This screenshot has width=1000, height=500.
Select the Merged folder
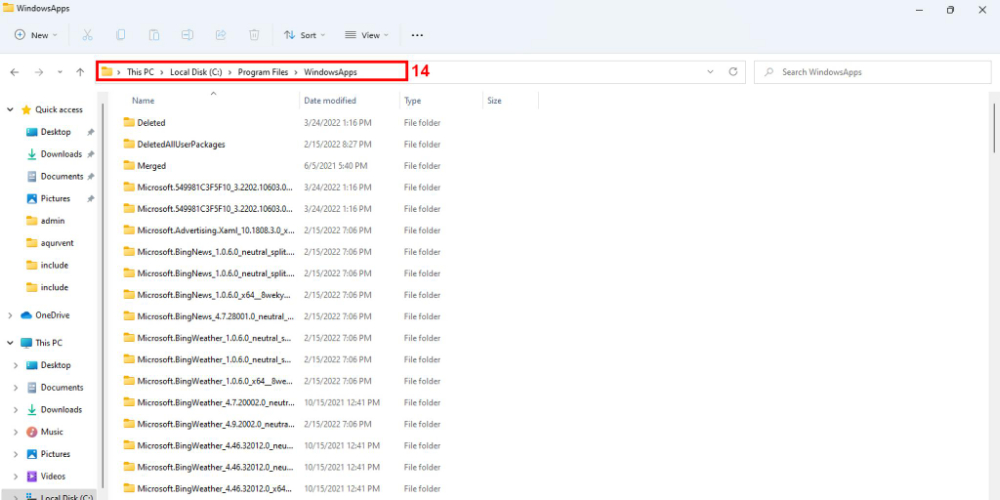(x=151, y=166)
